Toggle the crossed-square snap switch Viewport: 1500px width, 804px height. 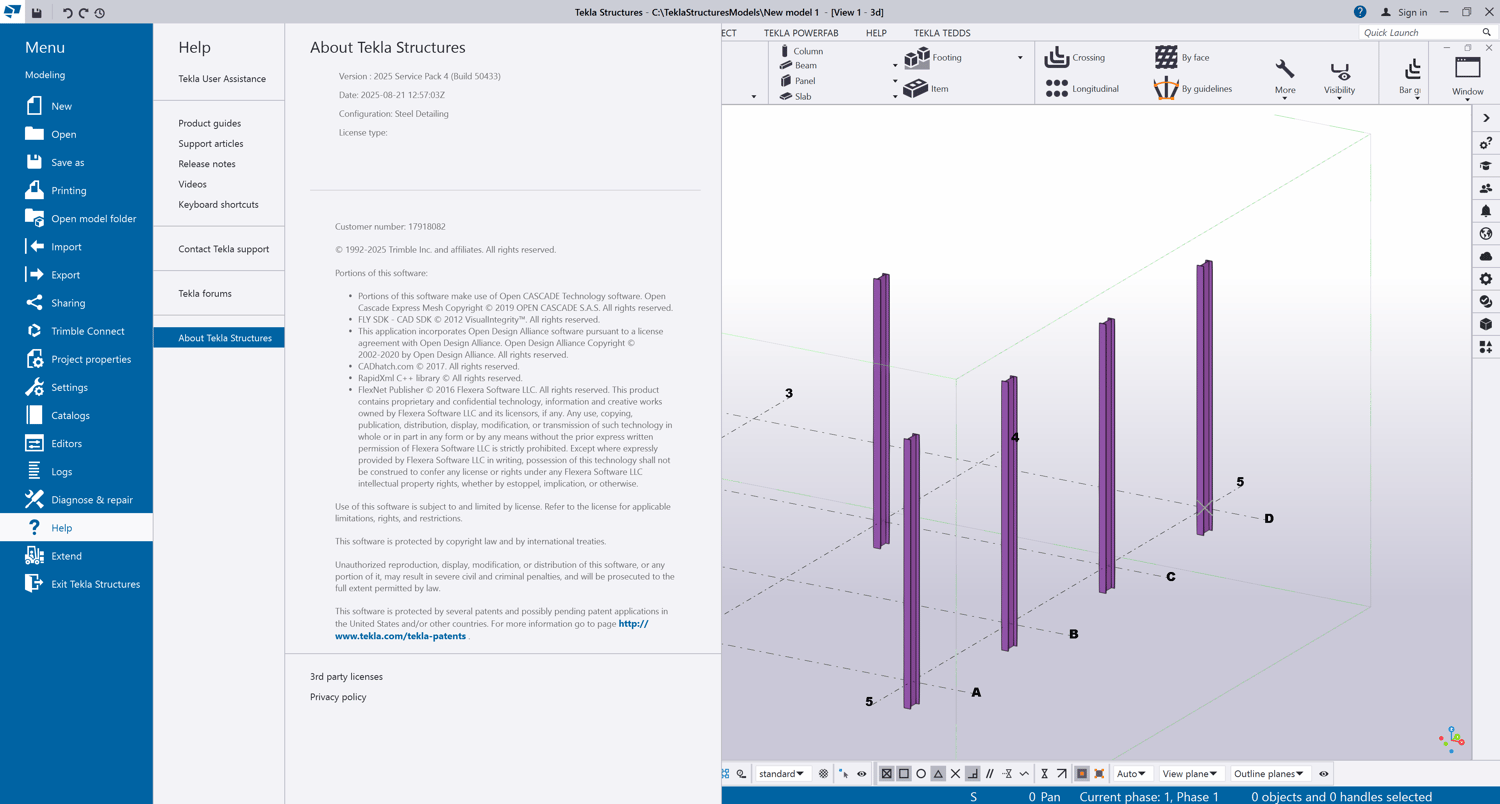pyautogui.click(x=886, y=774)
